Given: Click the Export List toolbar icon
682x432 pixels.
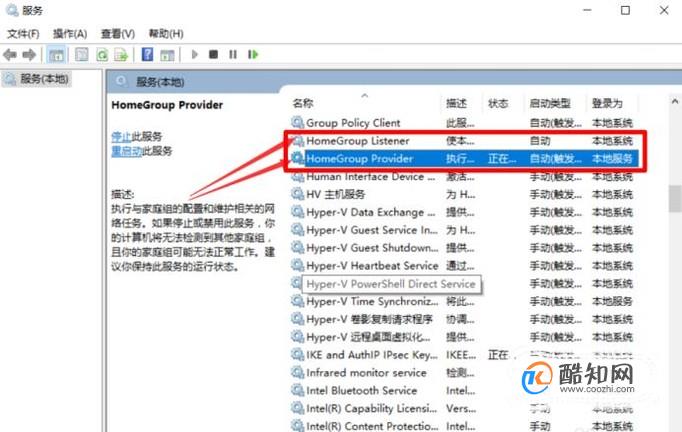Looking at the screenshot, I should pos(121,55).
